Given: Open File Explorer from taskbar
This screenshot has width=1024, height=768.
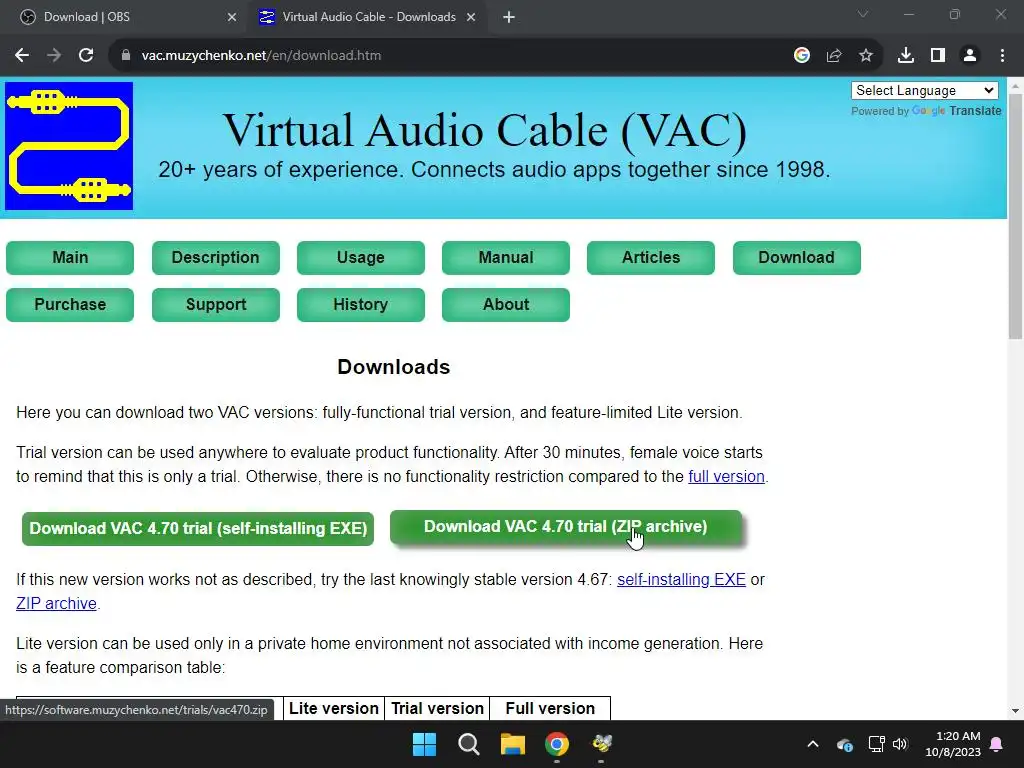Looking at the screenshot, I should coord(513,744).
